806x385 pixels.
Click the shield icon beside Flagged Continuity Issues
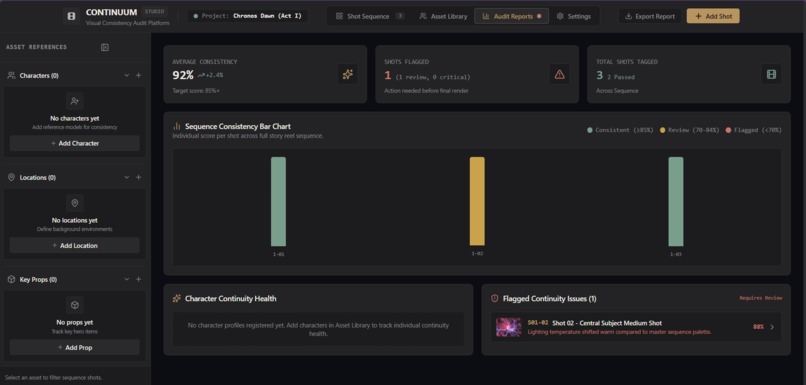pyautogui.click(x=495, y=299)
